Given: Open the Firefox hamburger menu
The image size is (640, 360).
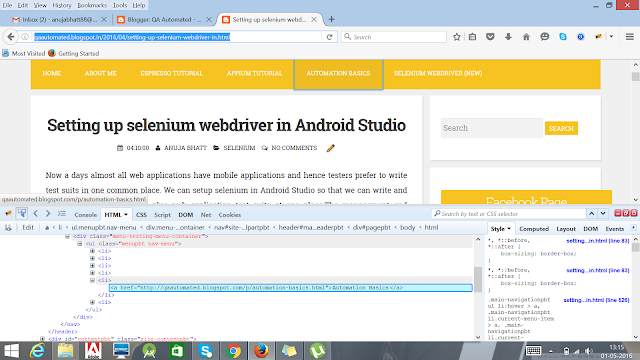Looking at the screenshot, I should click(630, 37).
